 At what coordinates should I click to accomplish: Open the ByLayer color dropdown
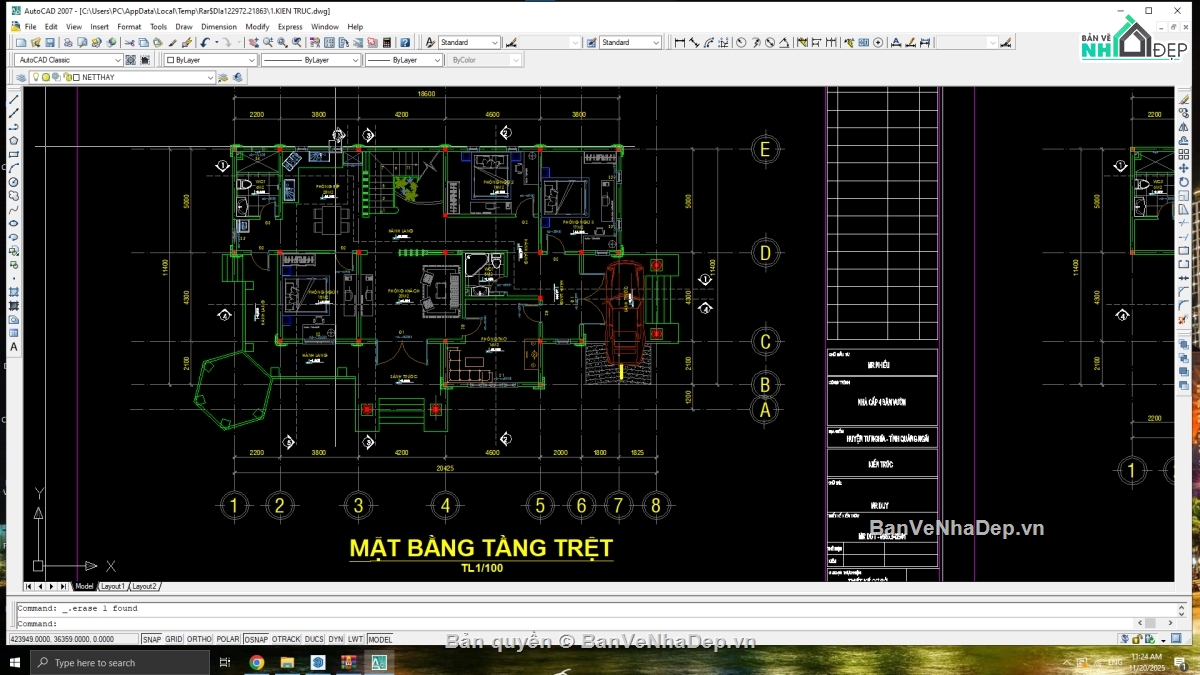[211, 60]
